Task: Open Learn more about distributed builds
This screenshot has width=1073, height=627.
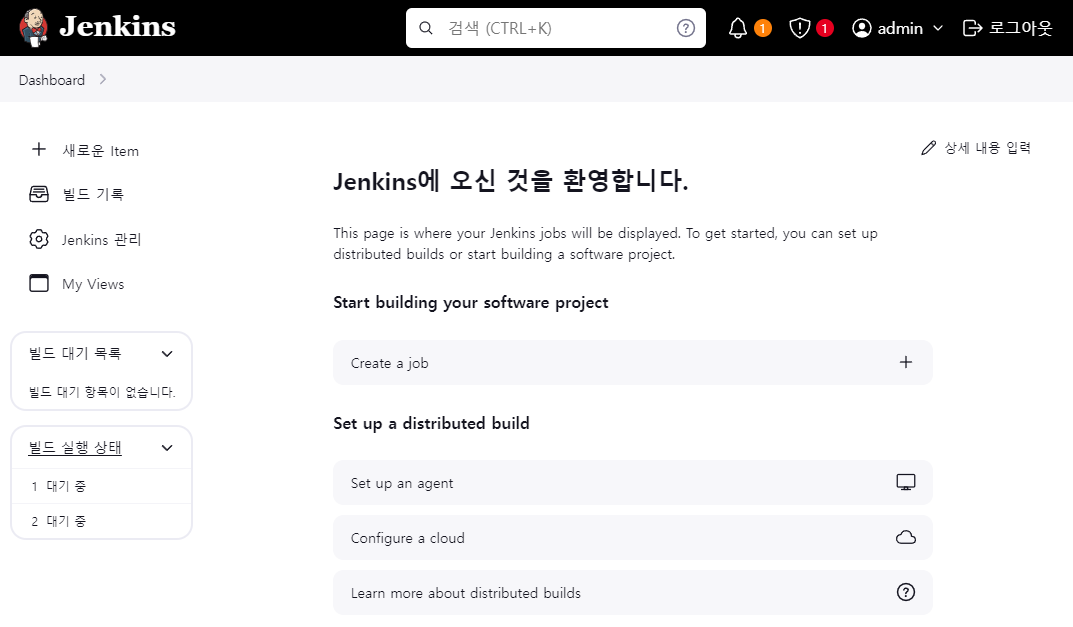Action: tap(633, 592)
